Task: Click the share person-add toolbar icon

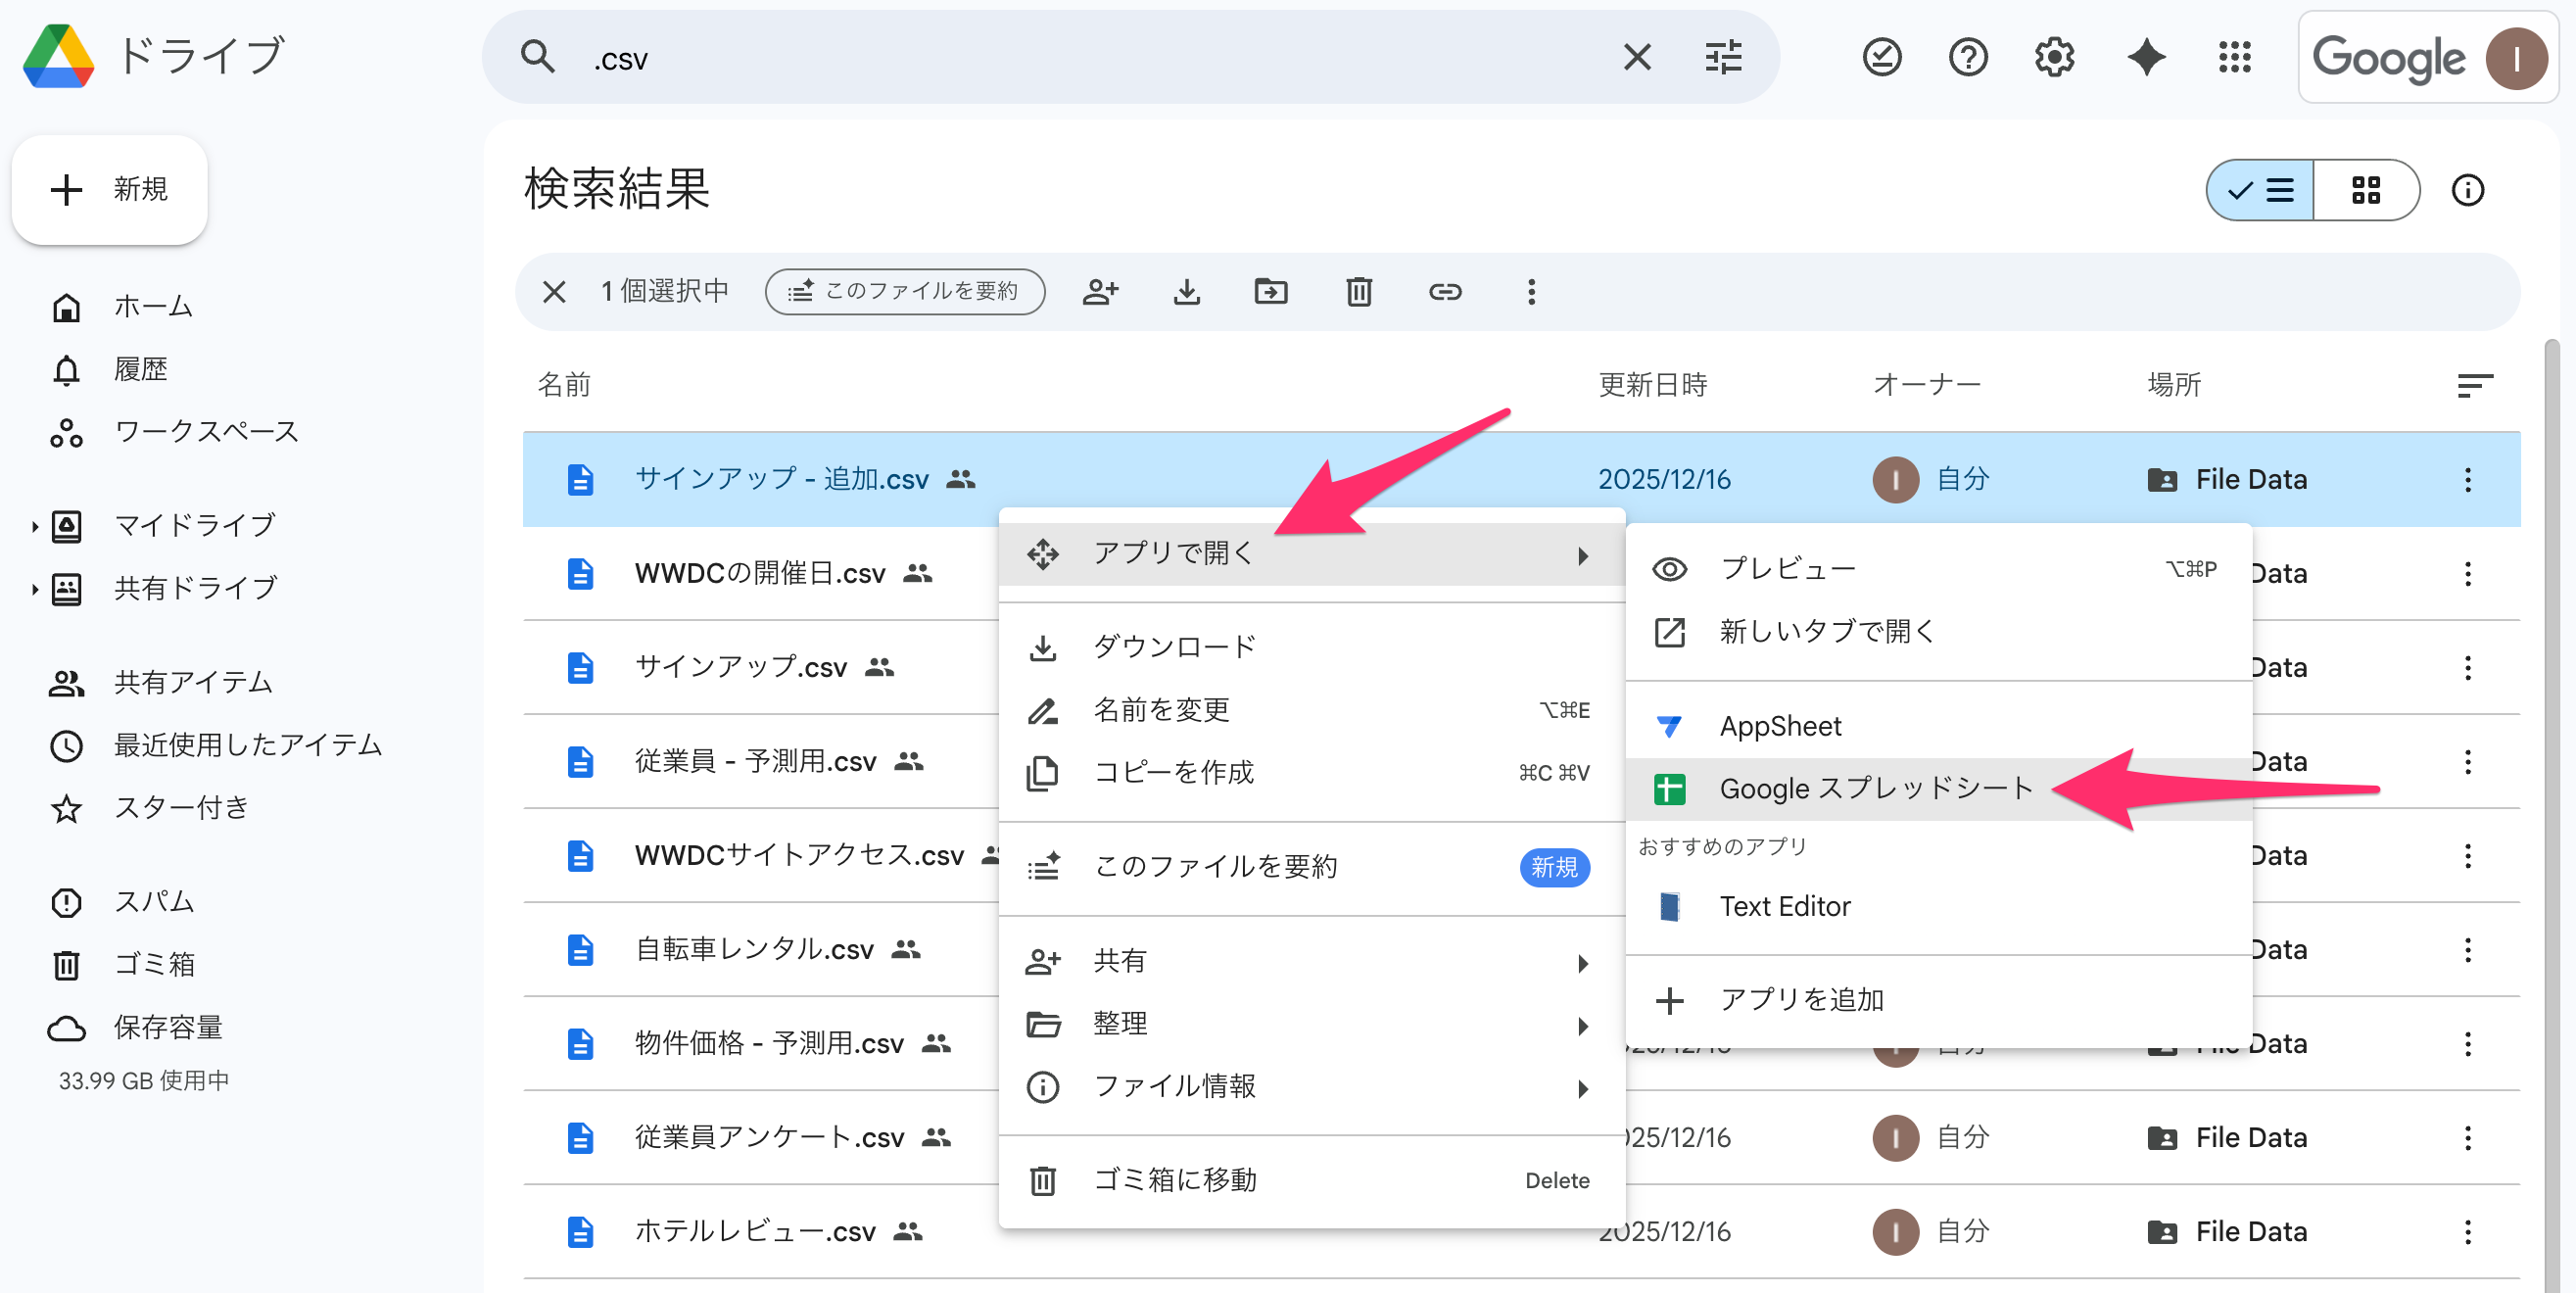Action: click(x=1100, y=292)
